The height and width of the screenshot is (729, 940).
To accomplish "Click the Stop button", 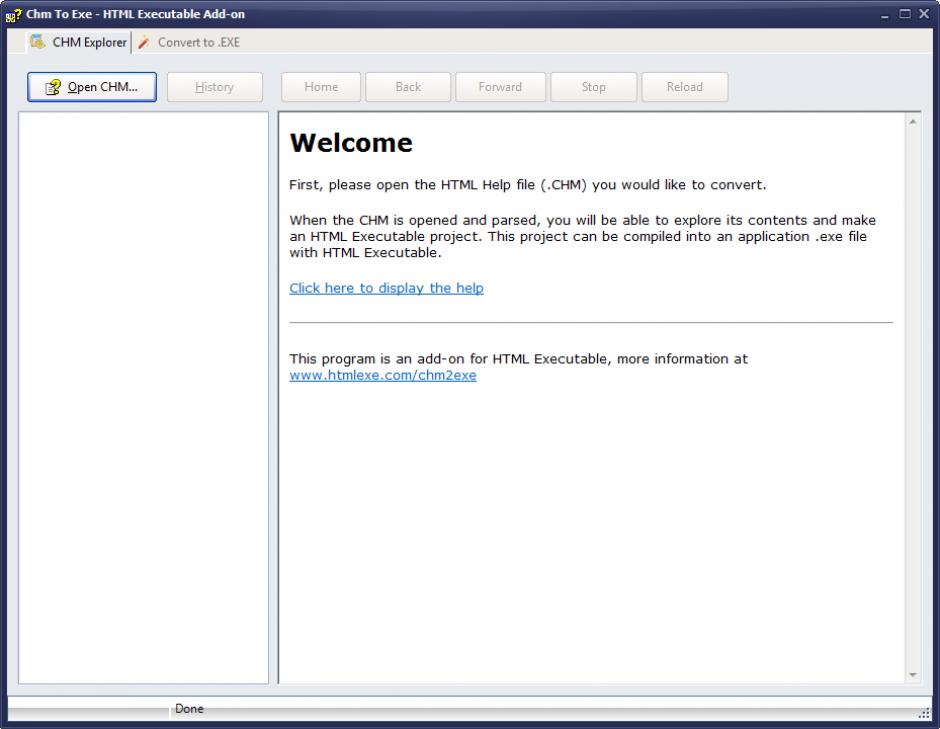I will point(593,87).
